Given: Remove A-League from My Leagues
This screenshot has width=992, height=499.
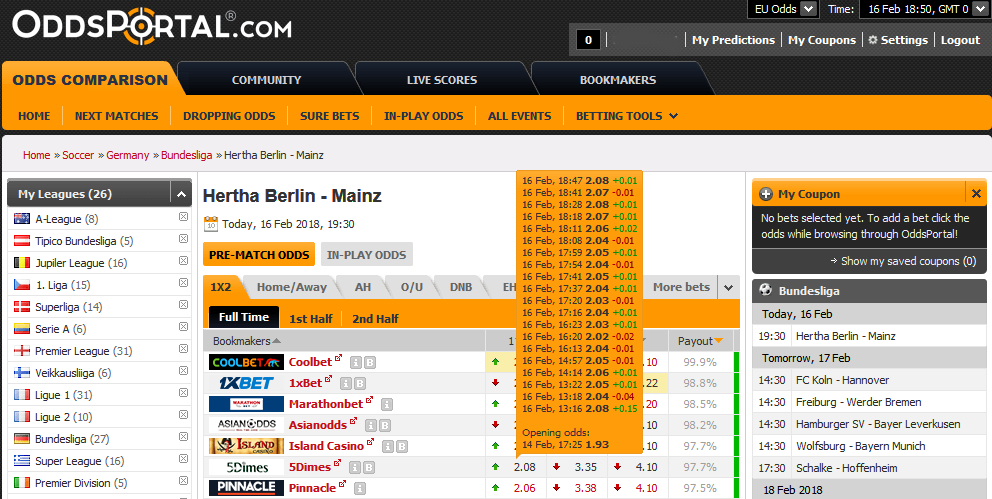Looking at the screenshot, I should pos(183,217).
